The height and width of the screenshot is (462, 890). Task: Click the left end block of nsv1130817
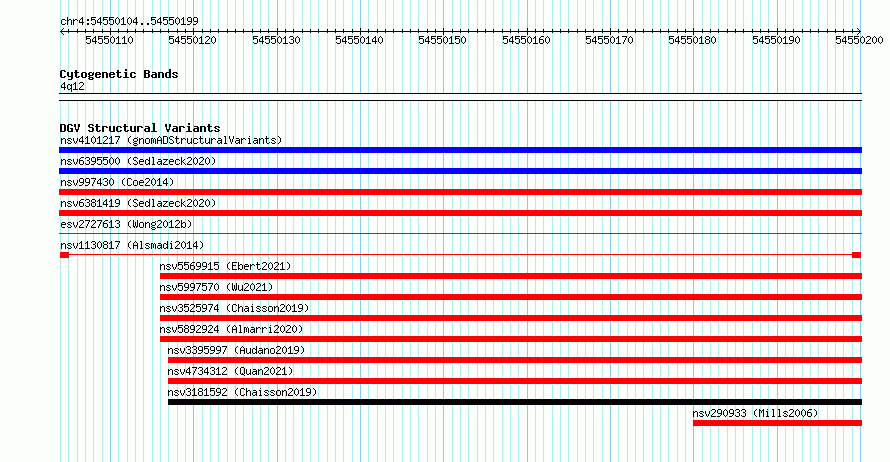64,255
